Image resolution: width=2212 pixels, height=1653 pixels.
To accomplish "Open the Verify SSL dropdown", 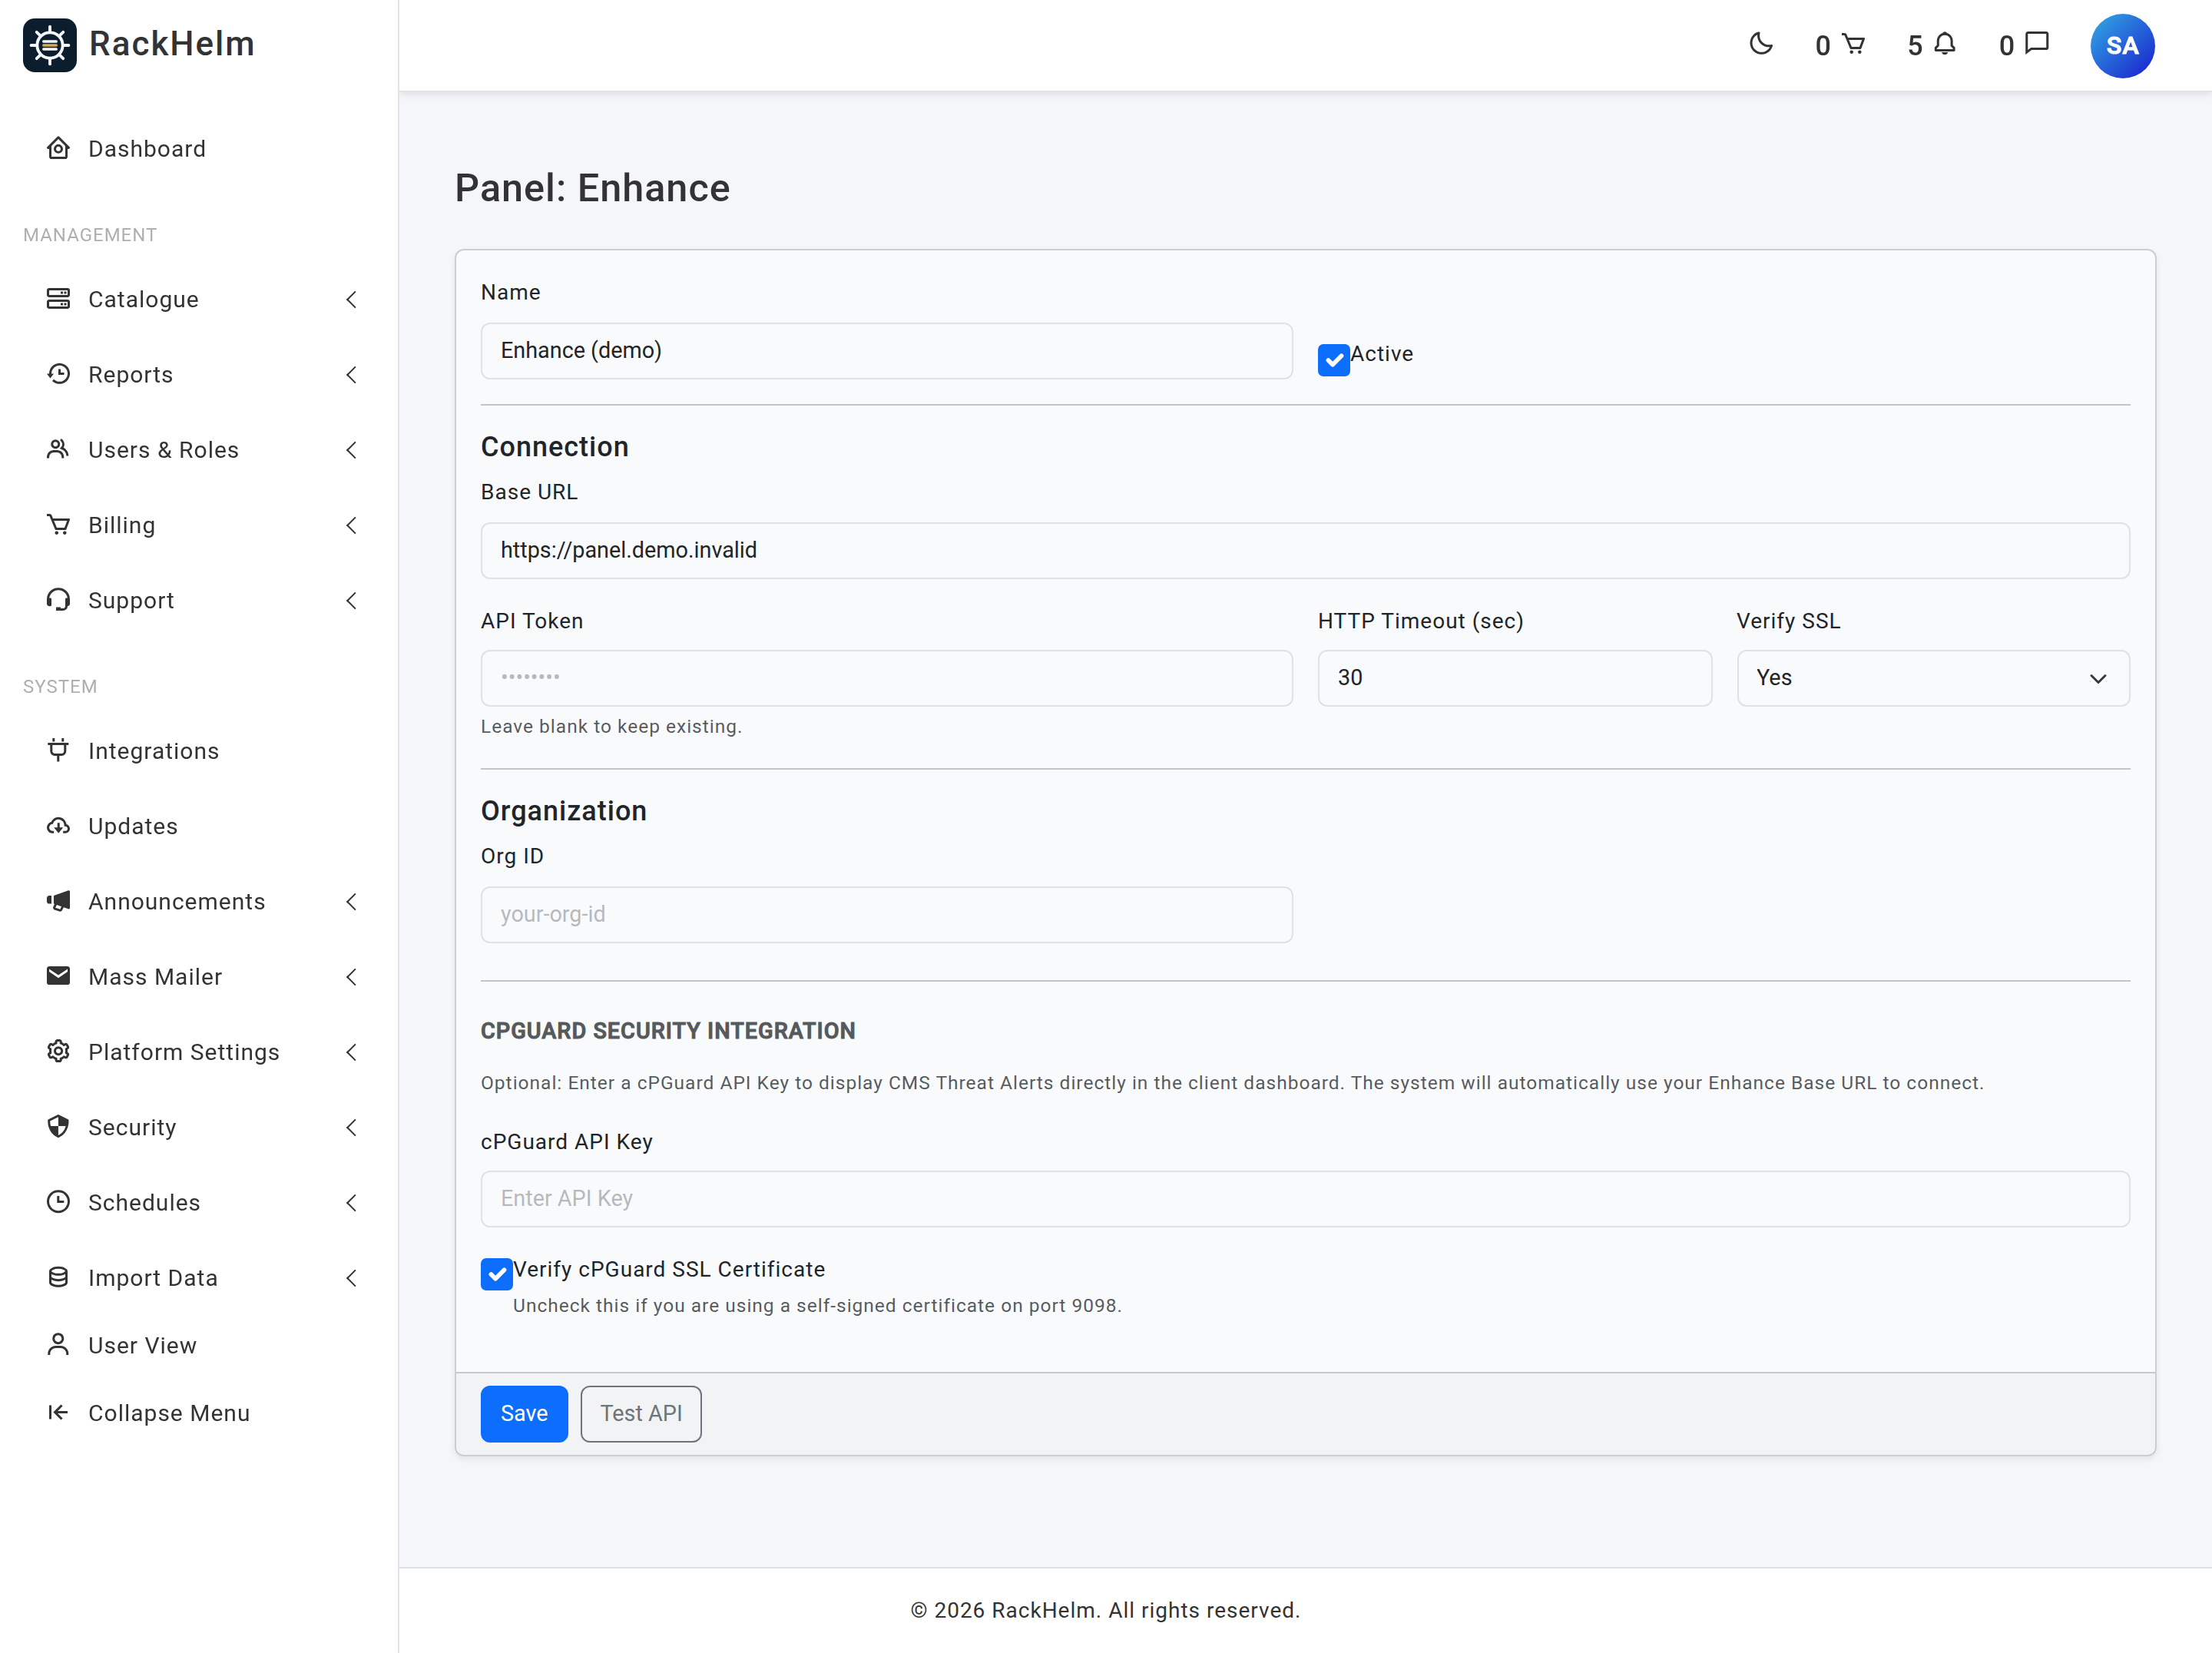I will [x=1933, y=678].
